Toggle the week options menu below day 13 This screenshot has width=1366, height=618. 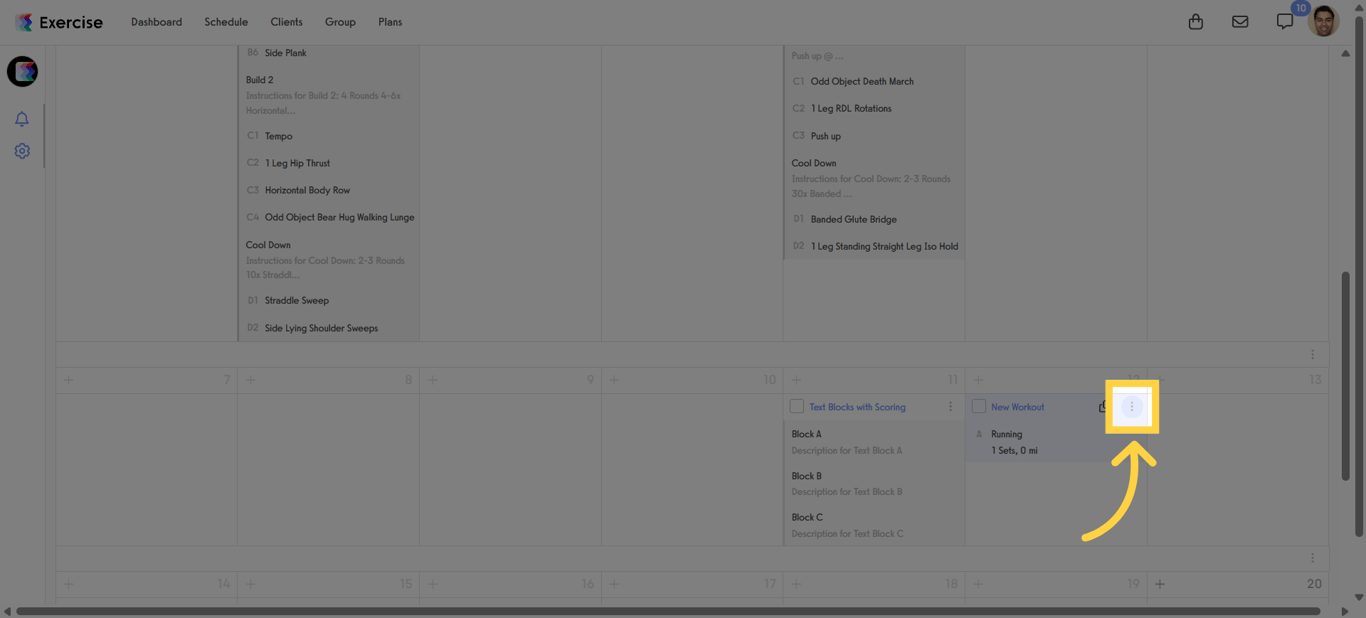click(1313, 557)
